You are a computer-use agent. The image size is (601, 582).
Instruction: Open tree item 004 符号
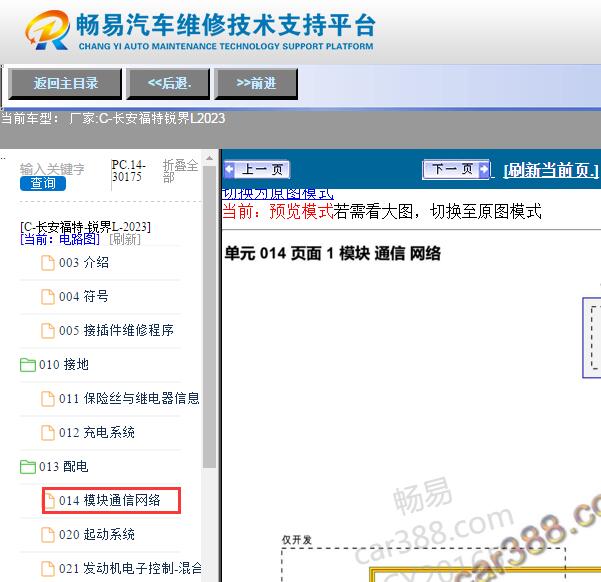[x=84, y=297]
